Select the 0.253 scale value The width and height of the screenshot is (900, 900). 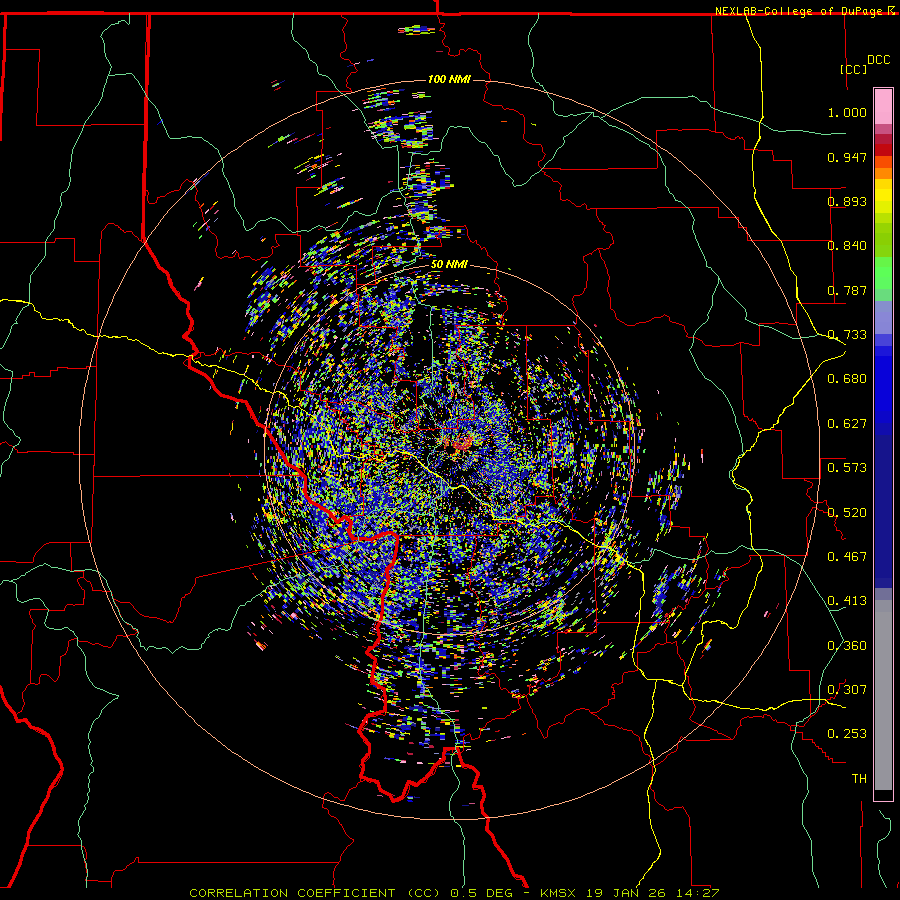point(847,734)
